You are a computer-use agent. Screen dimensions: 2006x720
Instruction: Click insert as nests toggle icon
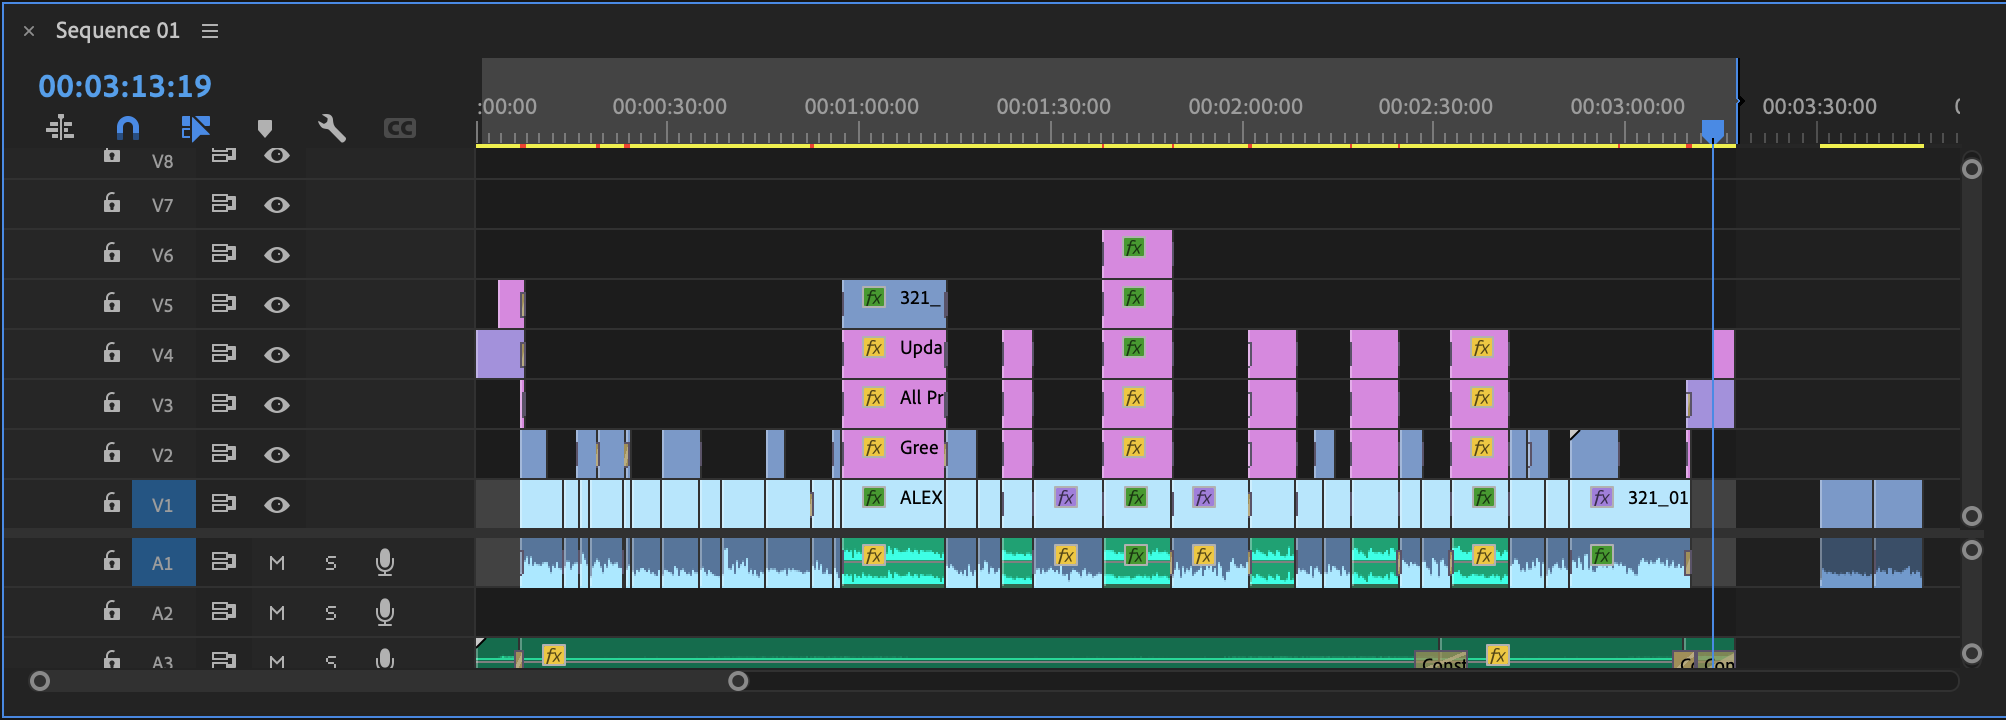[60, 128]
